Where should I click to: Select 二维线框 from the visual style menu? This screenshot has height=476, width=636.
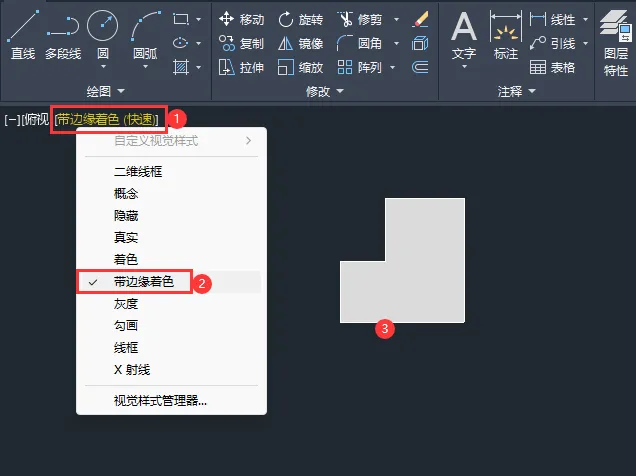tap(138, 172)
